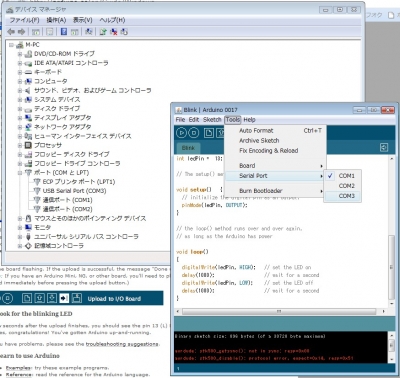Click the Scan for hardware changes icon
The width and height of the screenshot is (400, 378).
pos(89,32)
